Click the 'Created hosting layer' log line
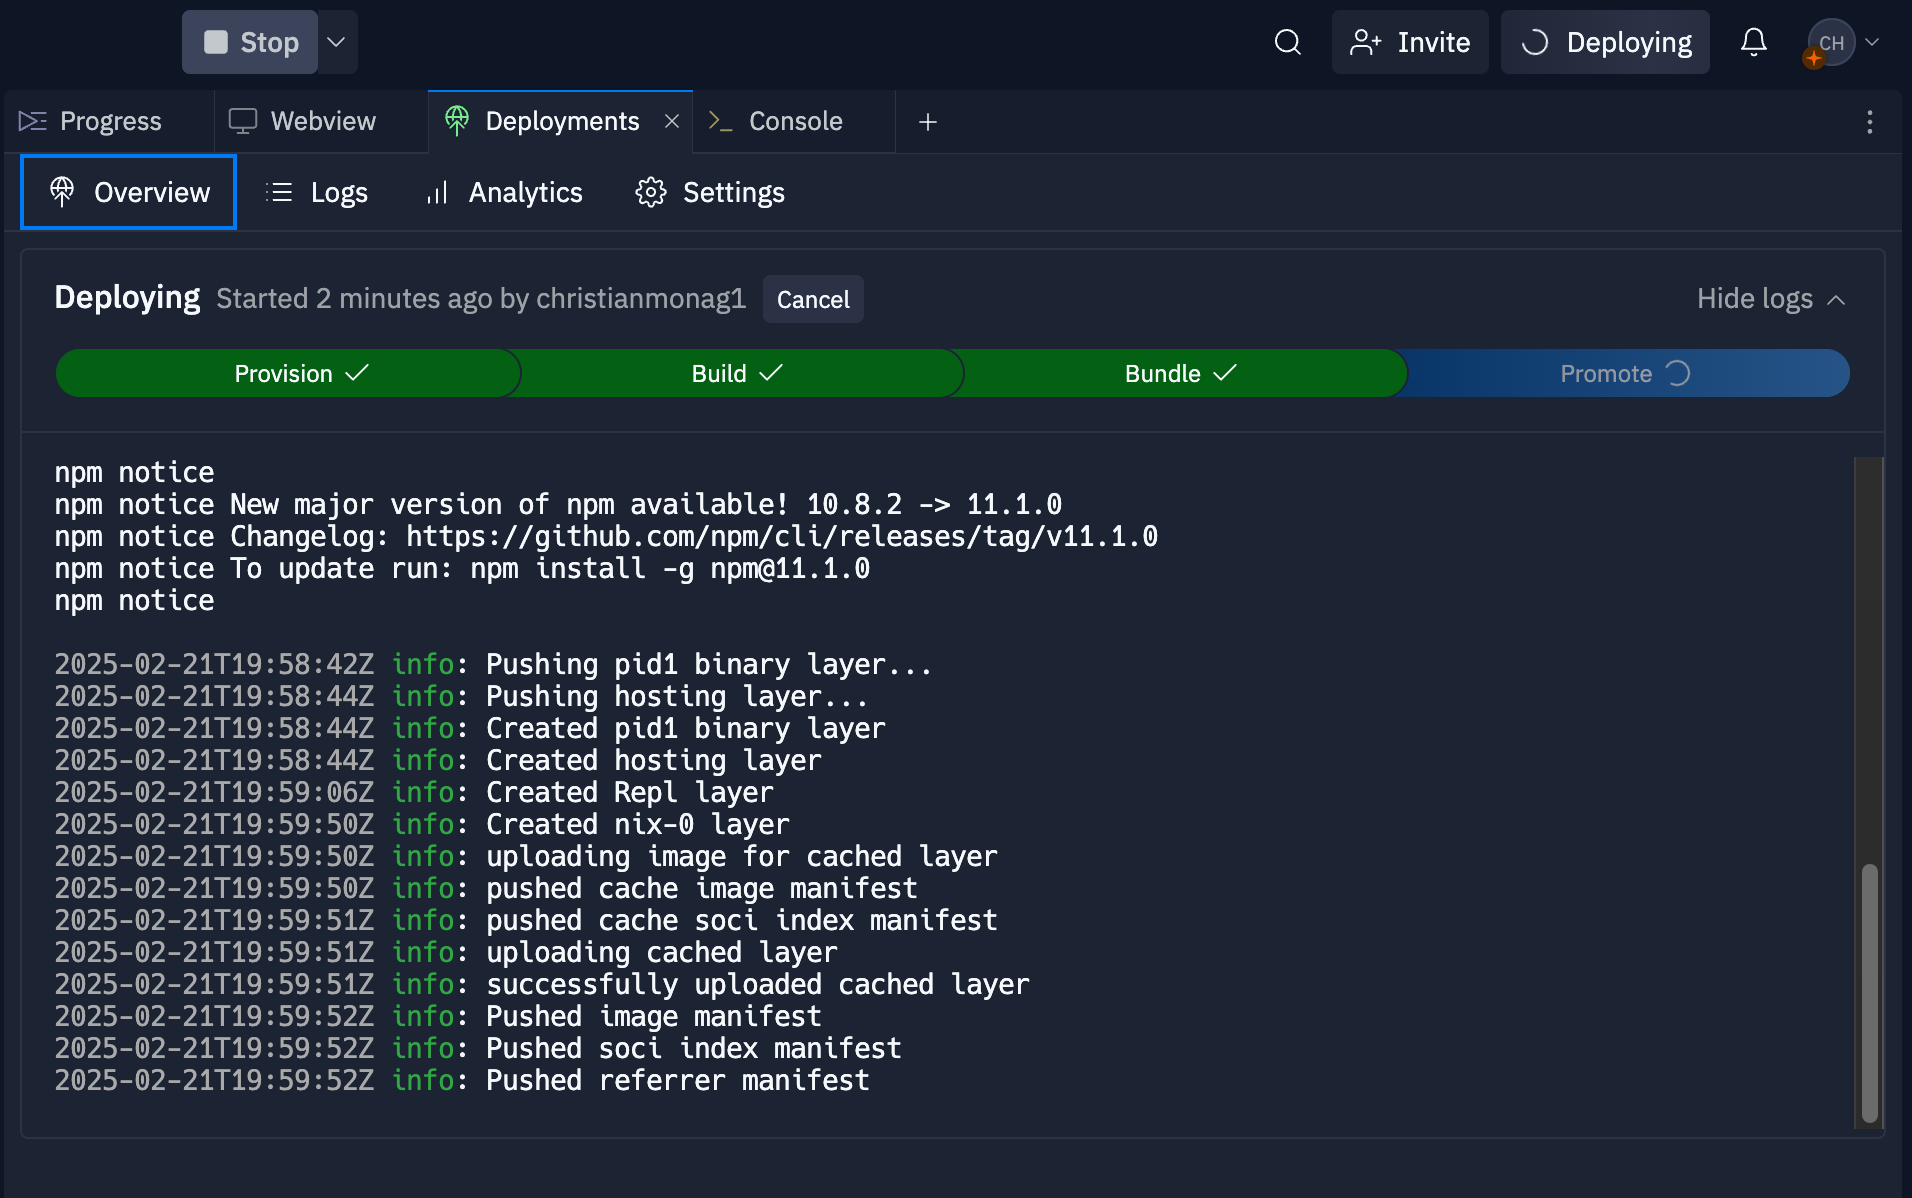This screenshot has height=1198, width=1912. click(438, 760)
